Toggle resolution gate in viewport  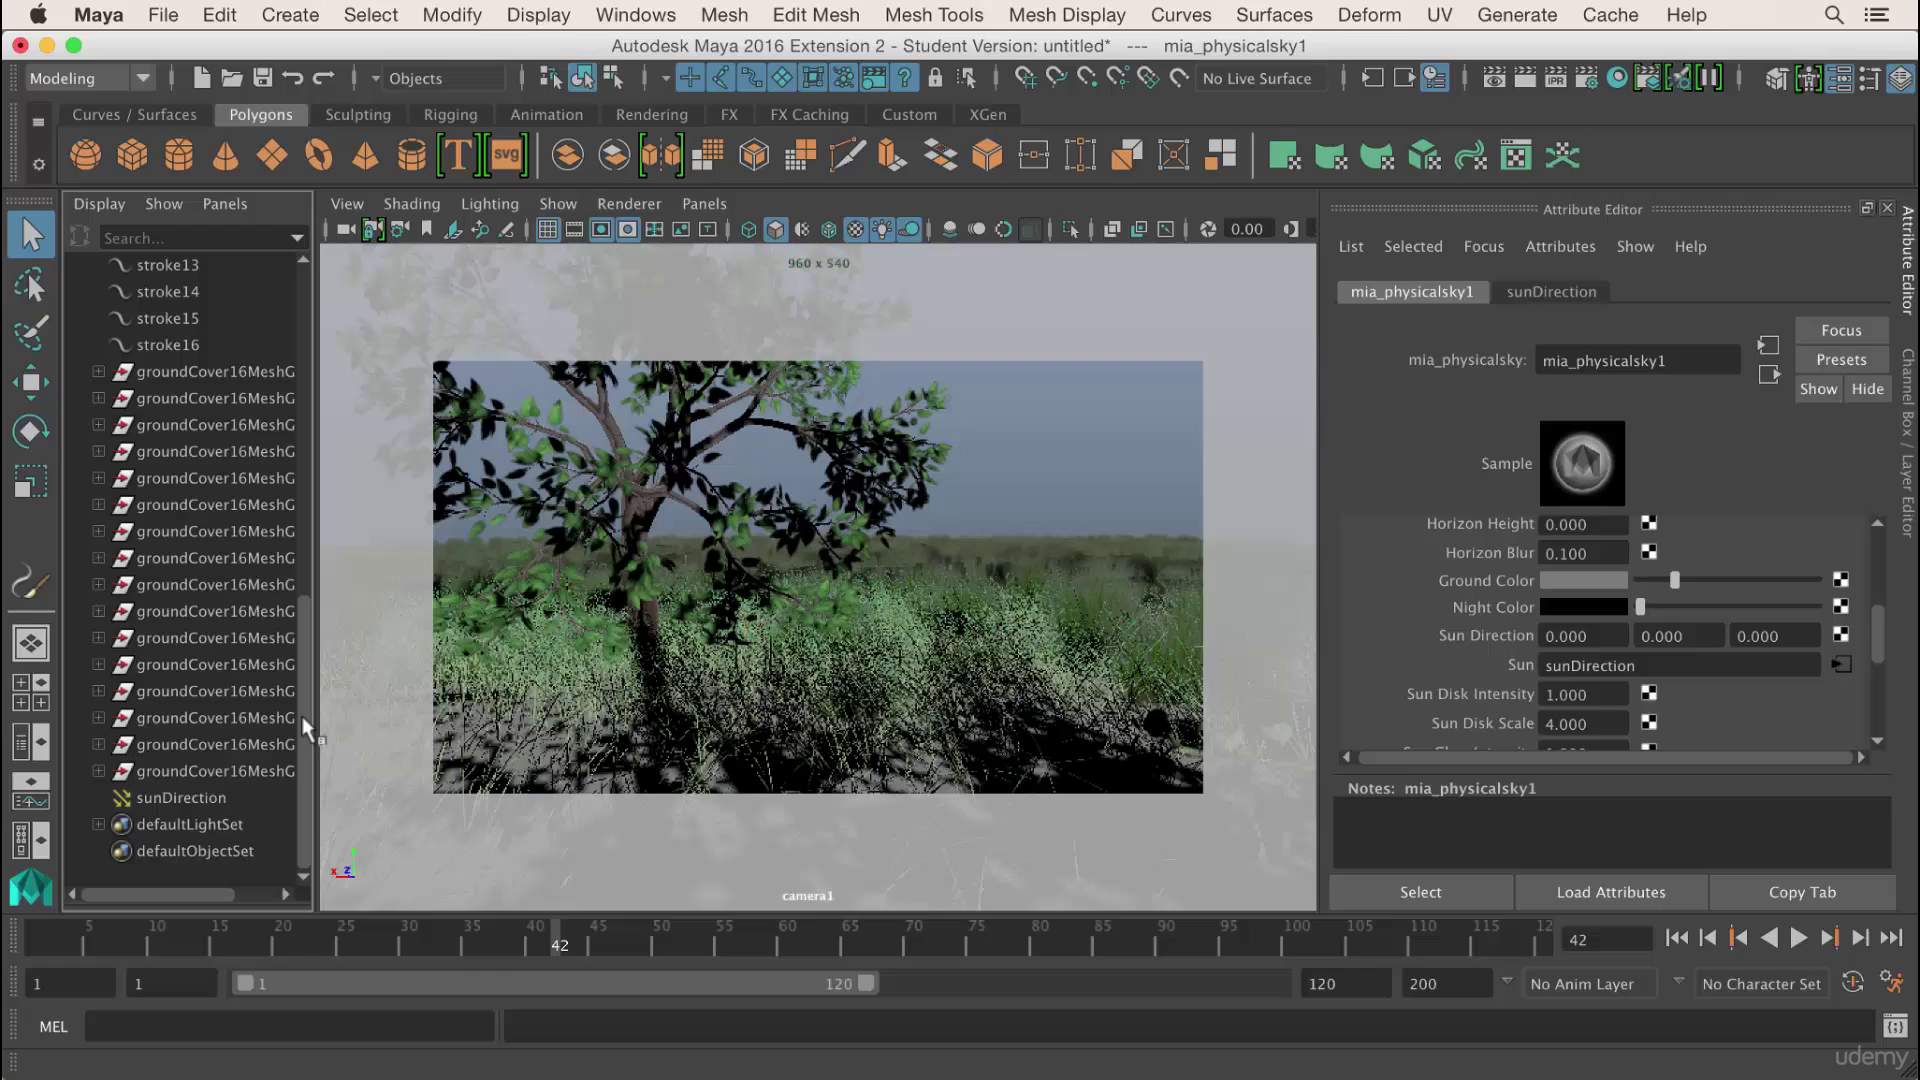601,229
